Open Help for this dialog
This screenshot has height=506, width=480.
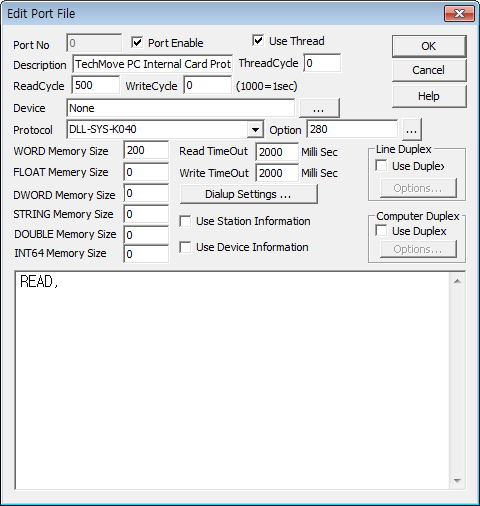[x=429, y=96]
